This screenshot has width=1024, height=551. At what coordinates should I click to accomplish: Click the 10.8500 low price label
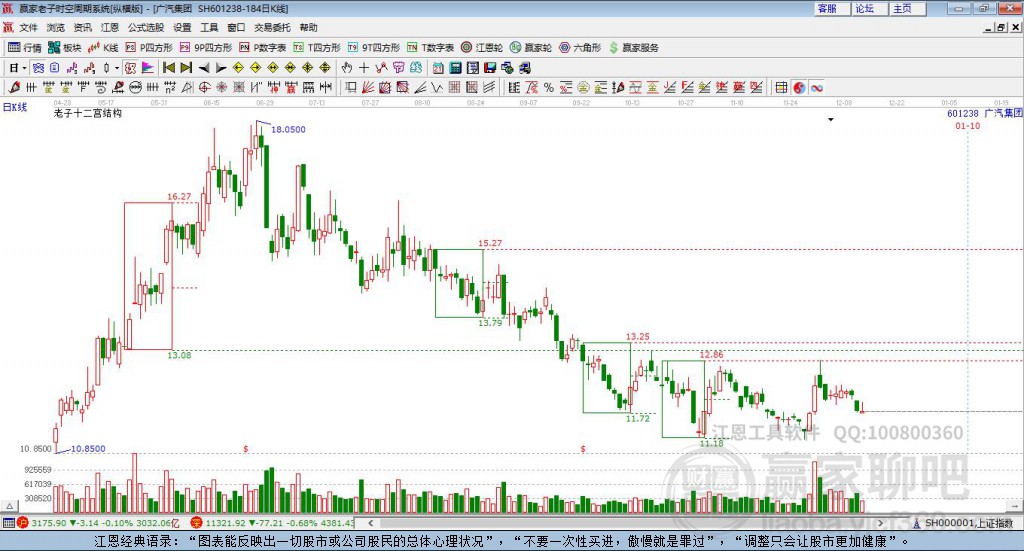[x=88, y=449]
